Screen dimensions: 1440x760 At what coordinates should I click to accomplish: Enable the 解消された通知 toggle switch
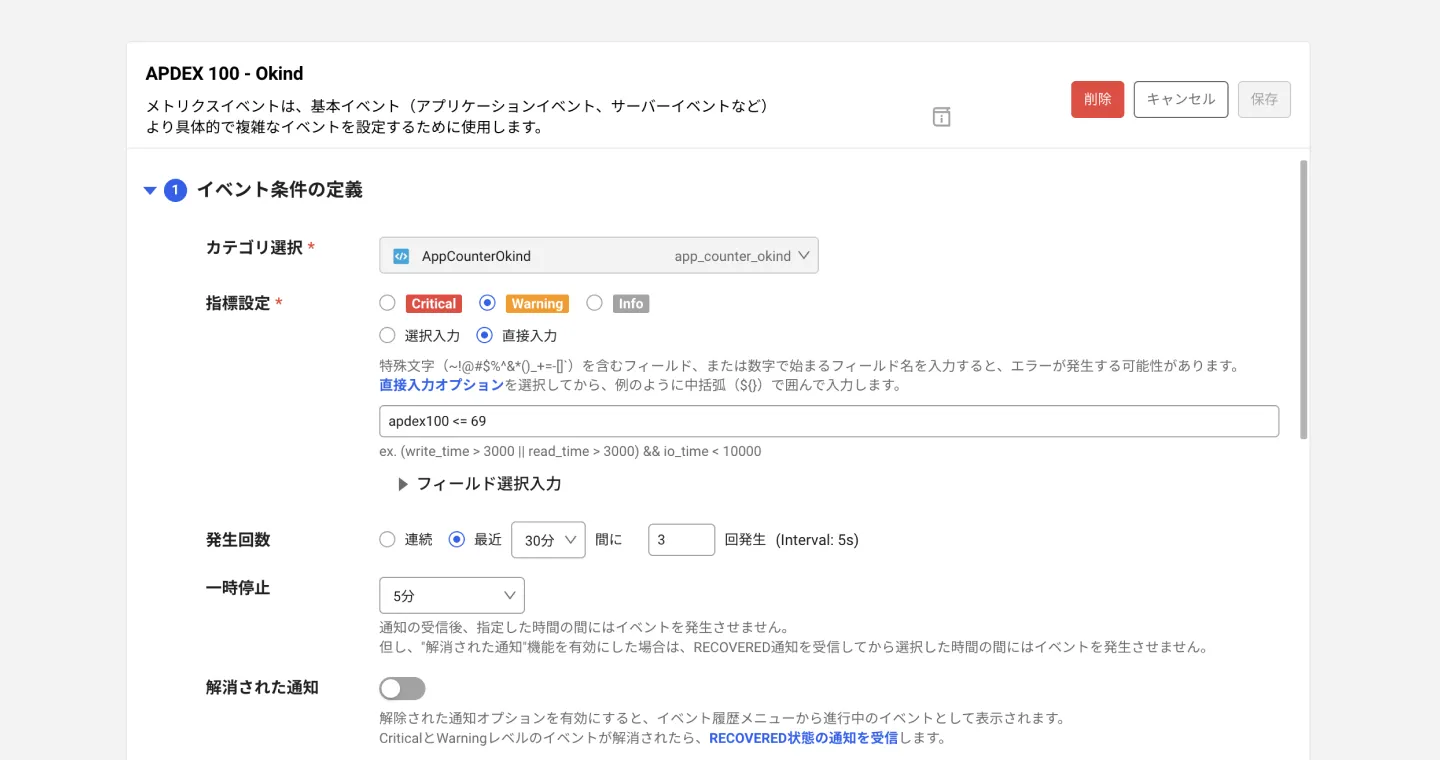tap(402, 688)
